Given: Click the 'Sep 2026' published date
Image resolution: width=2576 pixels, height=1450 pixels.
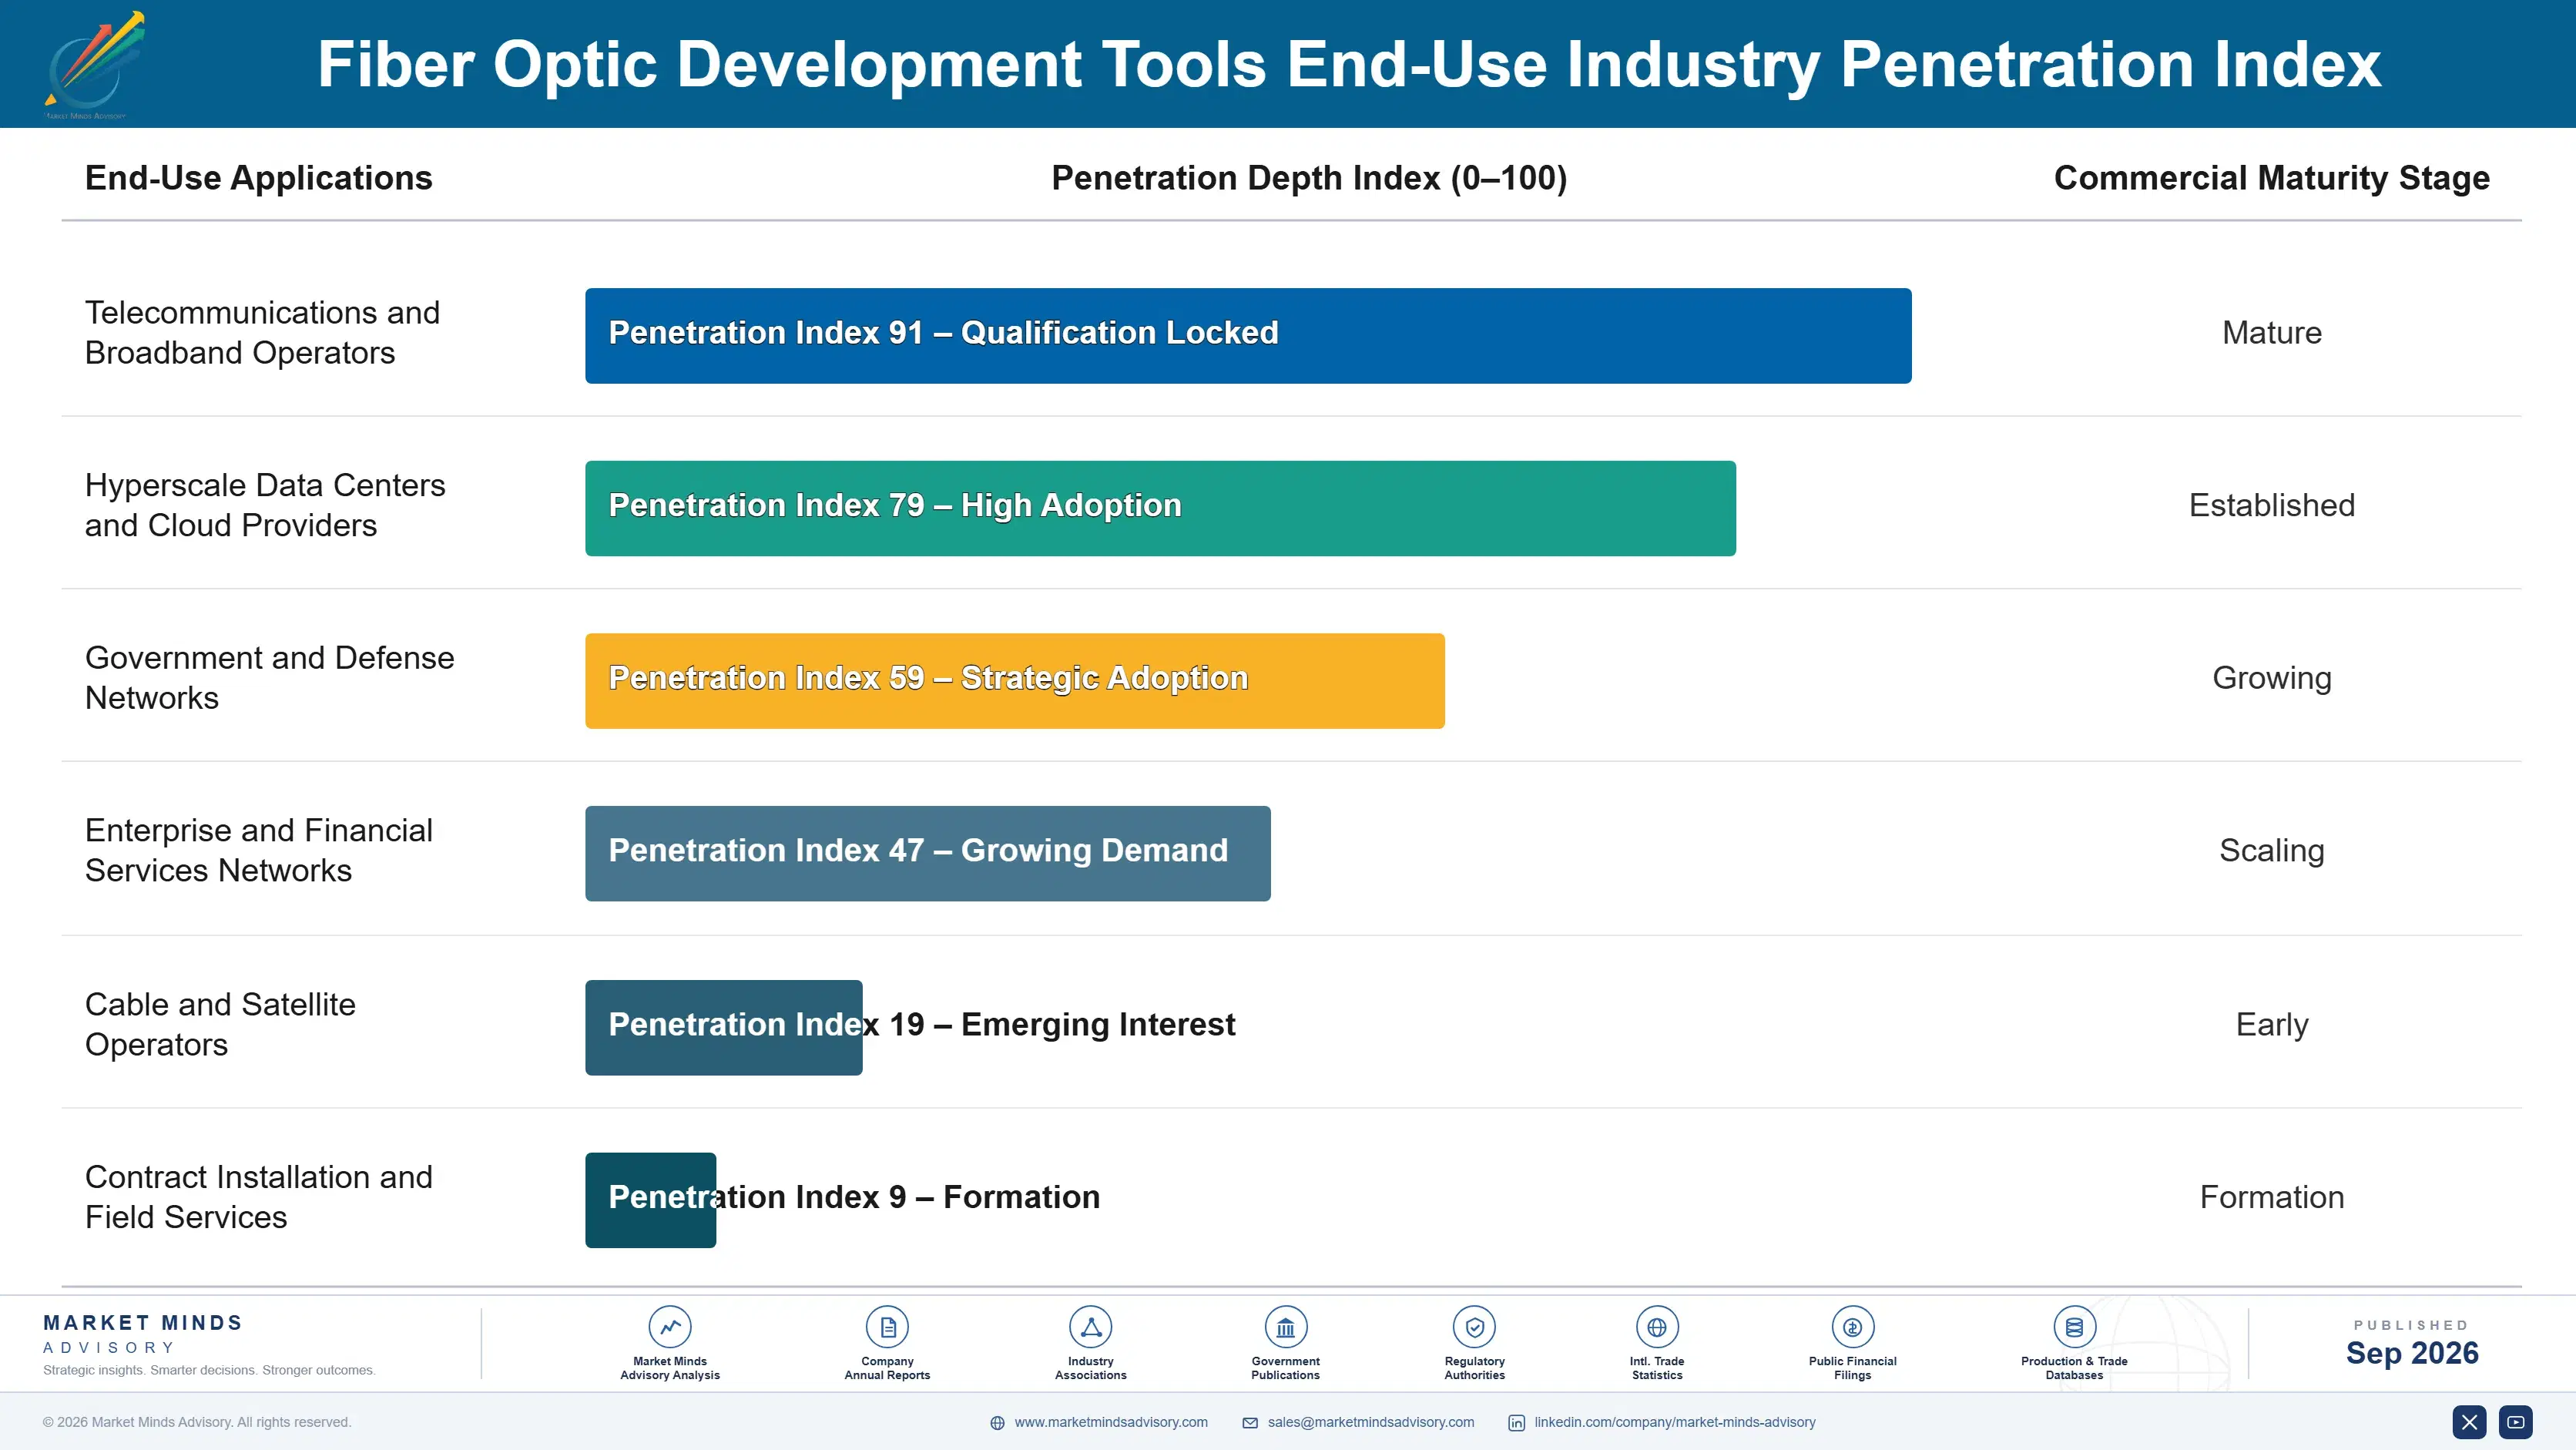Looking at the screenshot, I should [2411, 1353].
